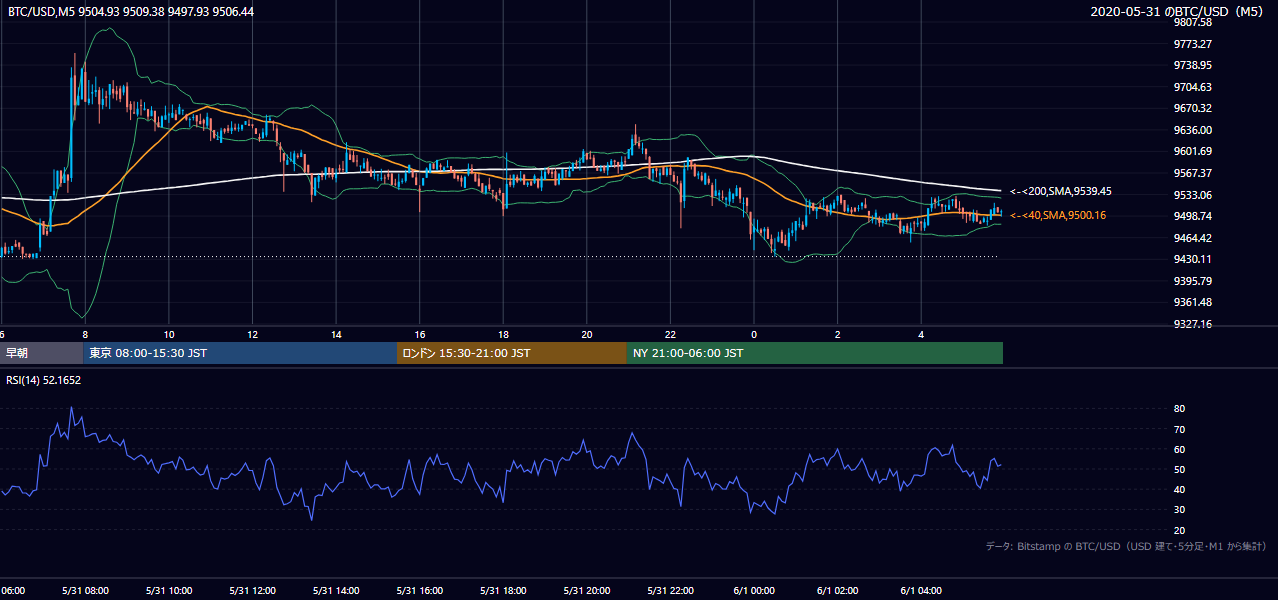Click RSI axis level 30
The image size is (1278, 600).
click(1179, 510)
